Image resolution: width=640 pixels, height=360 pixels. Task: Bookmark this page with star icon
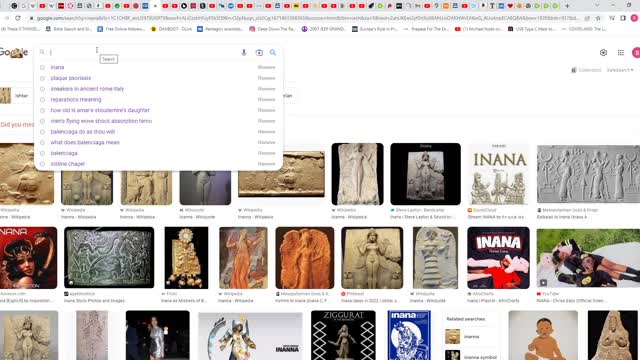coord(598,18)
